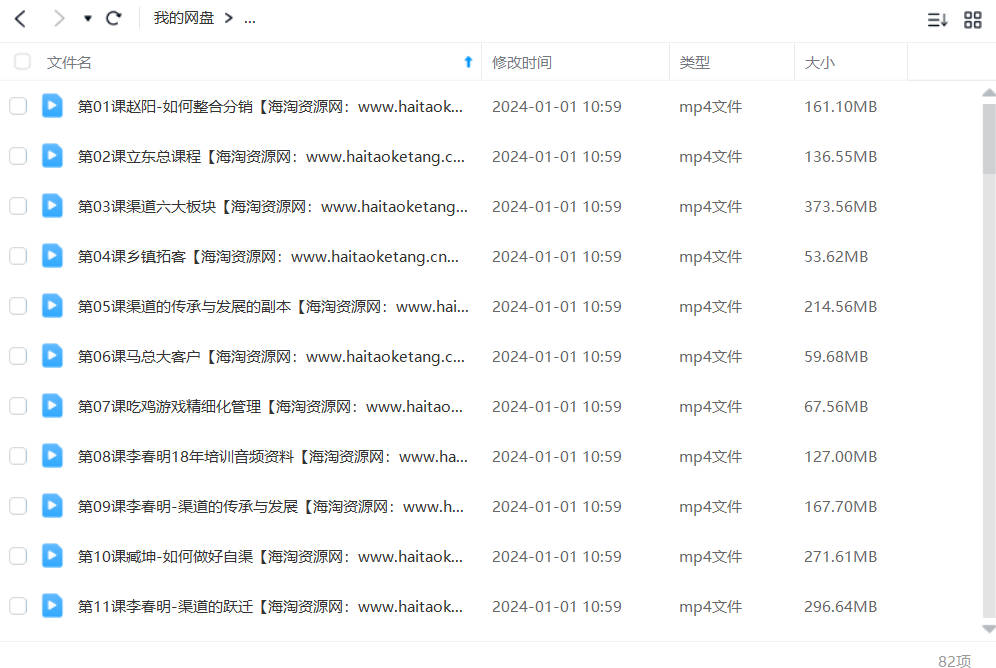Click modified time of 第01课赵阳 row
This screenshot has width=996, height=668.
point(556,107)
